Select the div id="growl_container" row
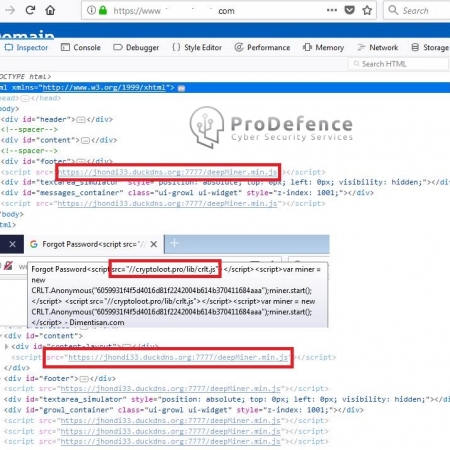Screen dimensions: 450x450 (x=184, y=410)
